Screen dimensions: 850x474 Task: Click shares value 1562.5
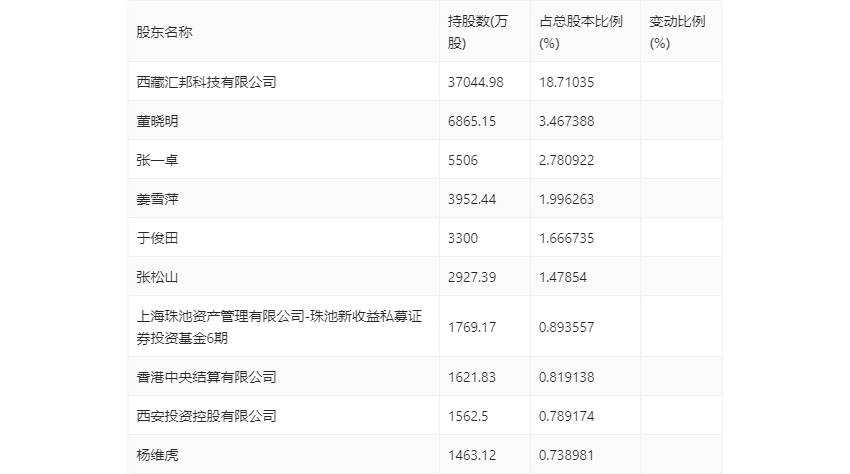(x=468, y=416)
